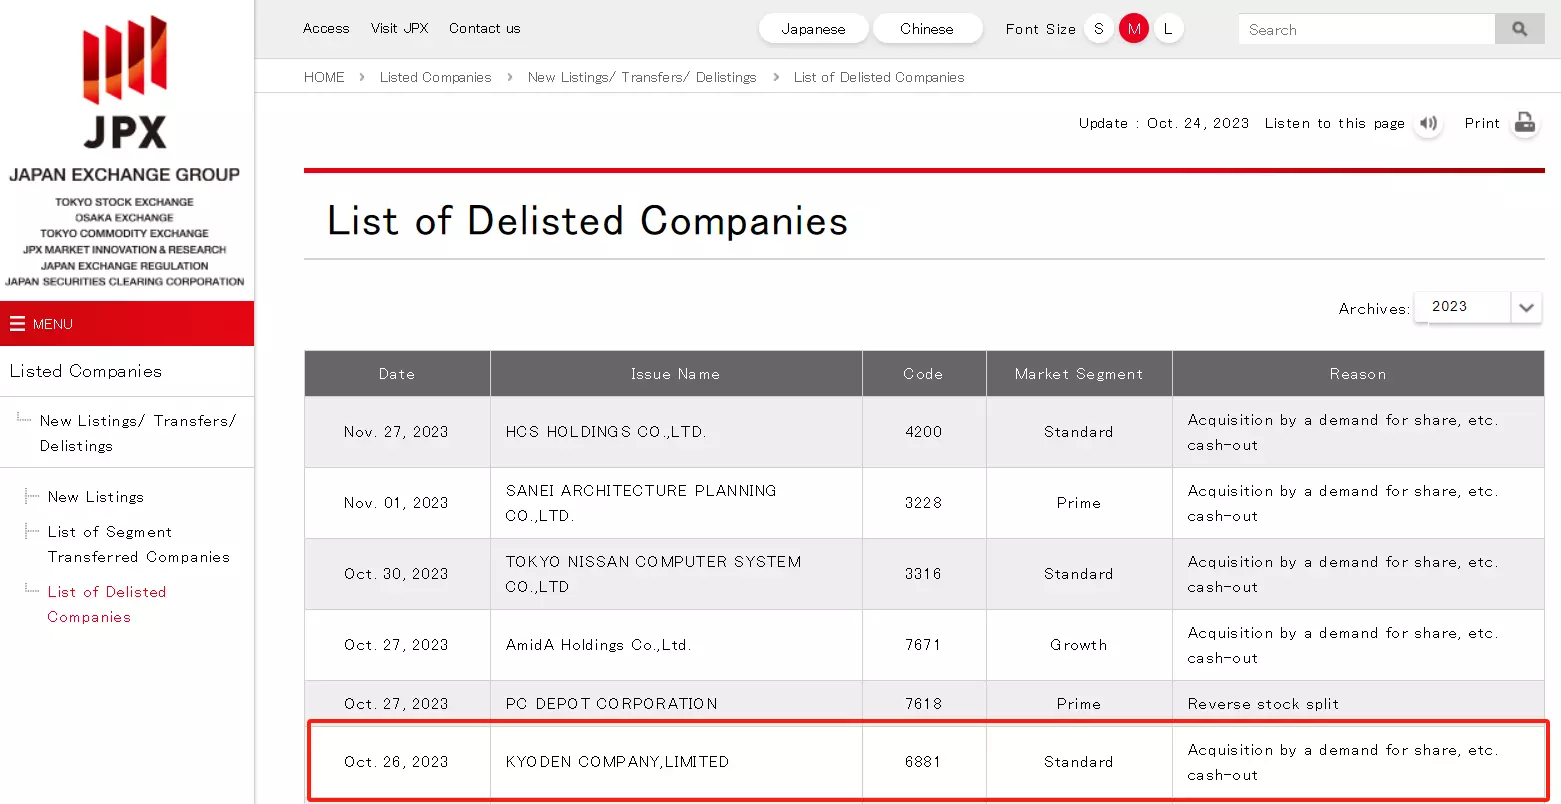Switch language to Chinese
The width and height of the screenshot is (1561, 804).
click(926, 29)
